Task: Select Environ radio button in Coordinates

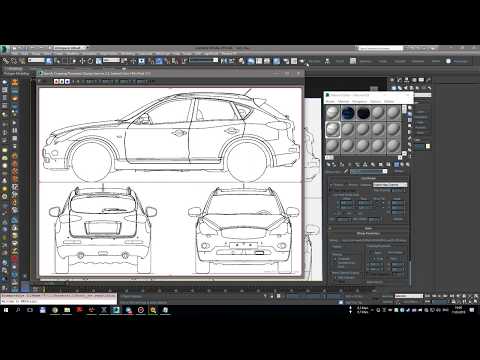Action: click(x=347, y=185)
